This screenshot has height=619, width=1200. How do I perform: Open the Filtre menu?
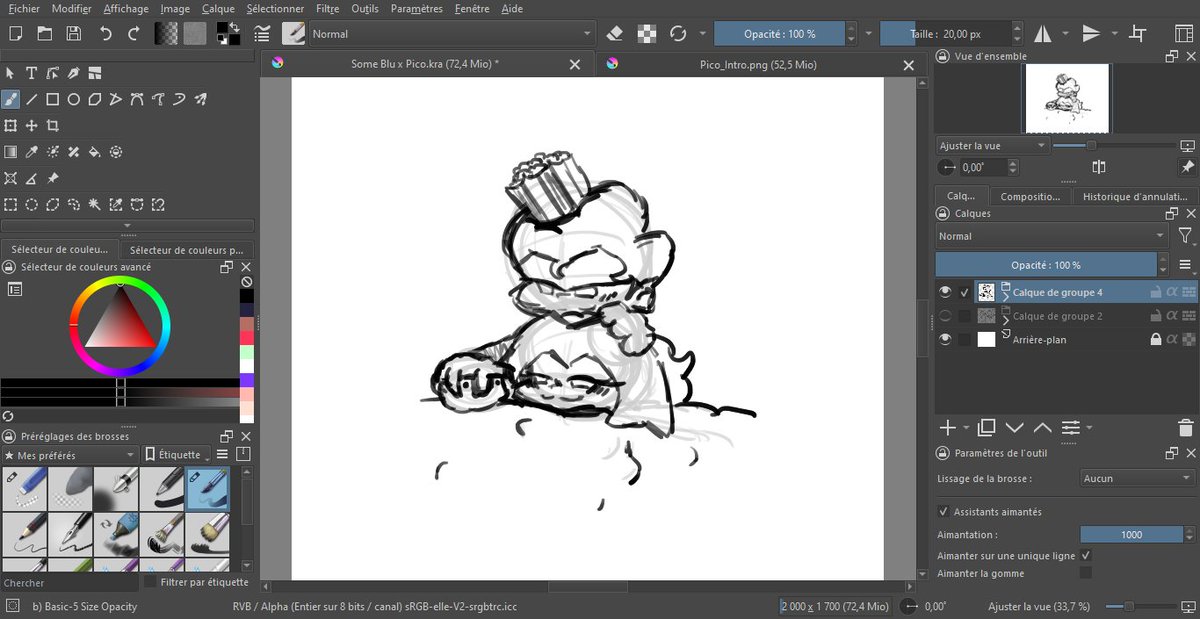coord(327,8)
